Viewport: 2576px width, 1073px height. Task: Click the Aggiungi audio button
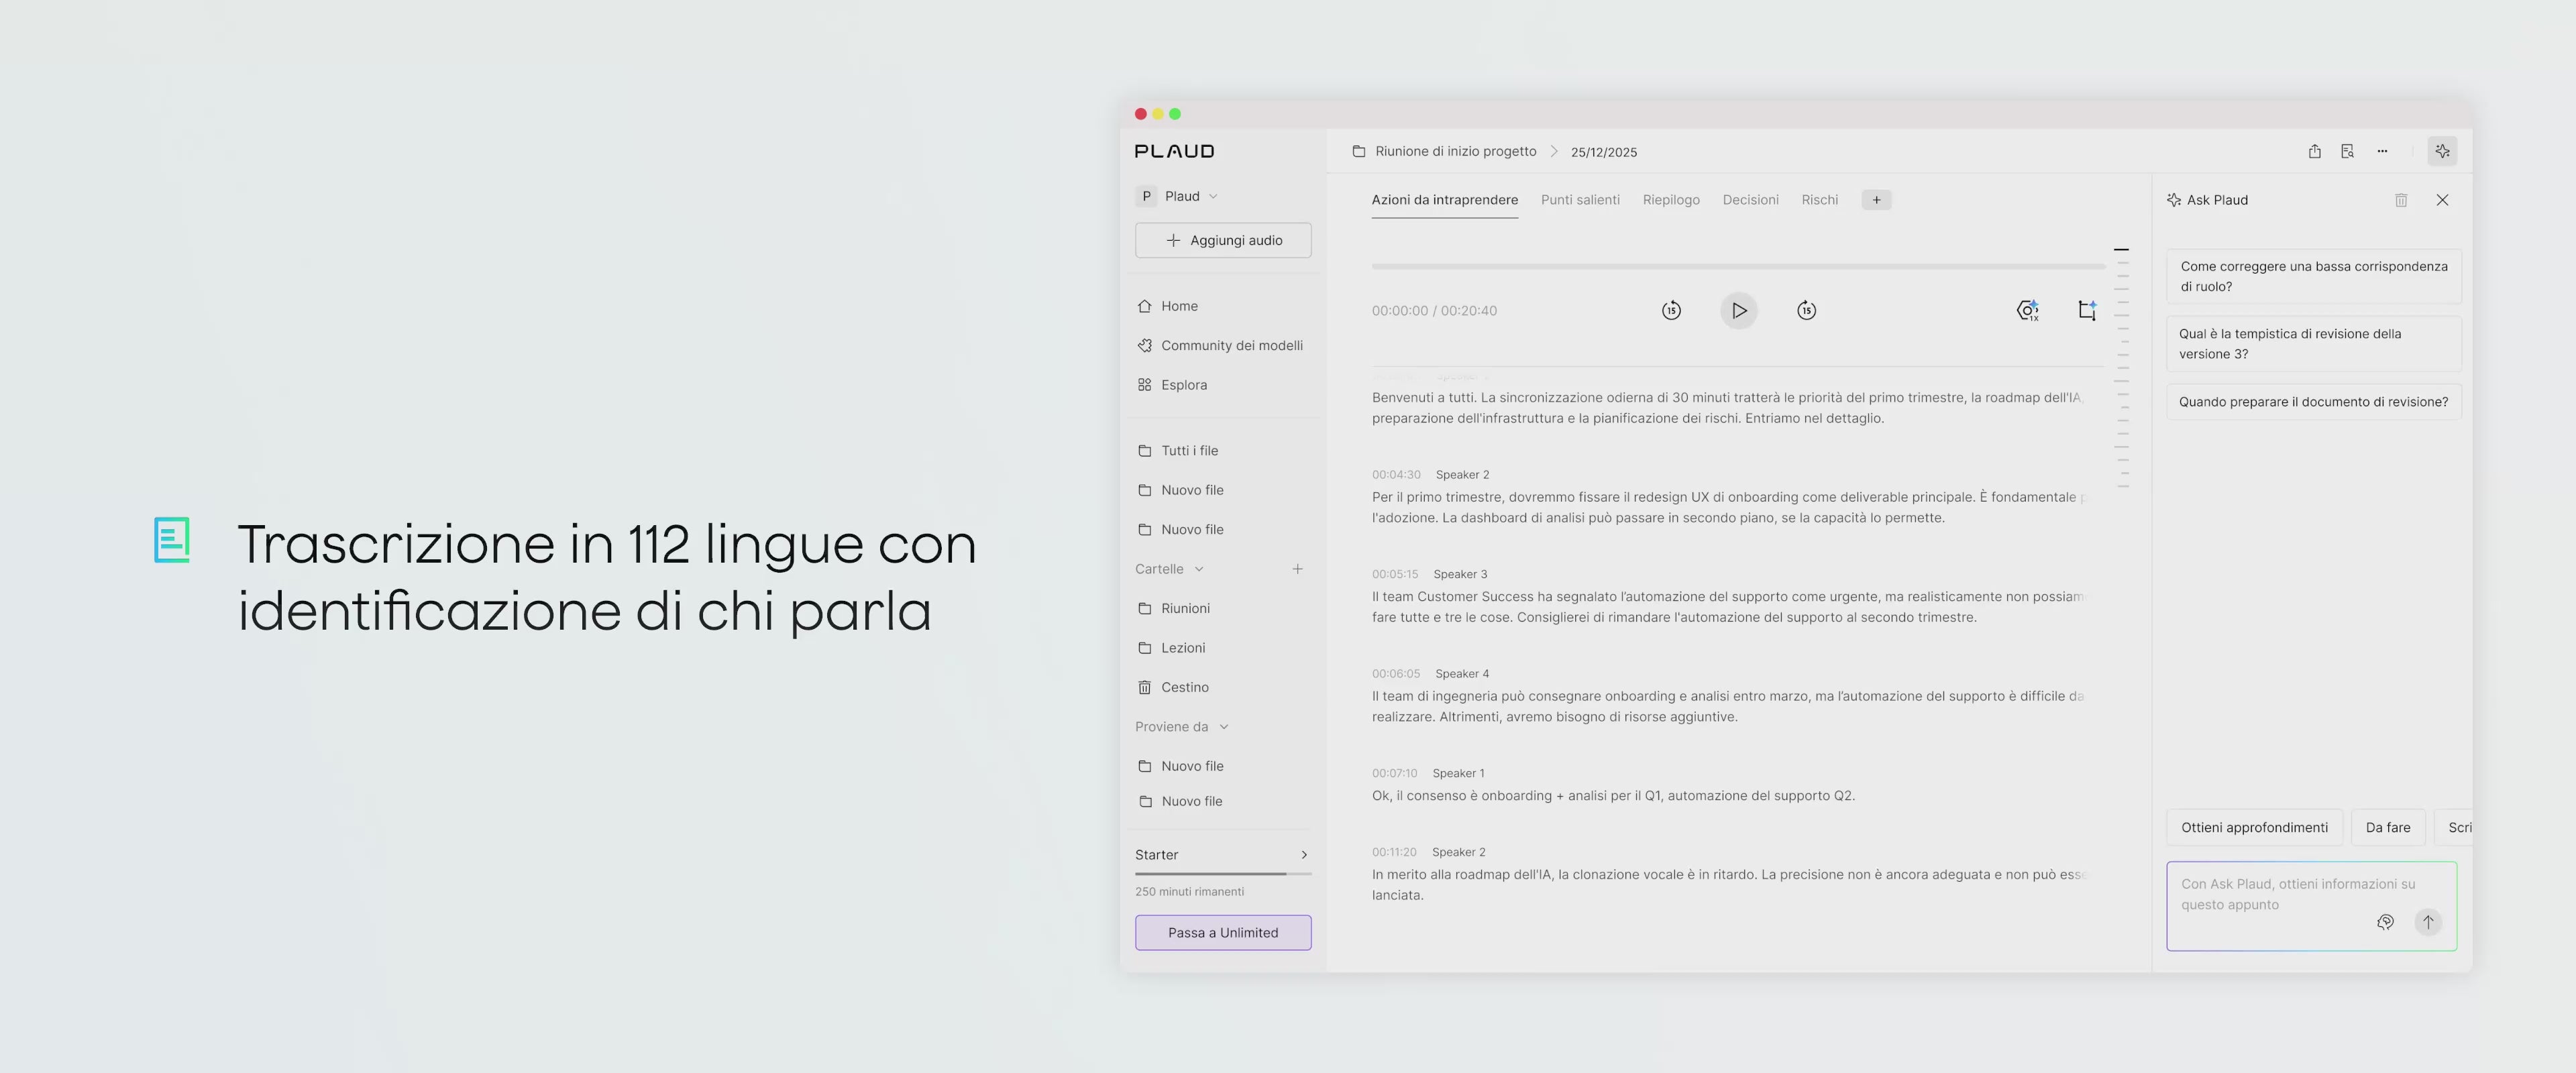coord(1222,240)
